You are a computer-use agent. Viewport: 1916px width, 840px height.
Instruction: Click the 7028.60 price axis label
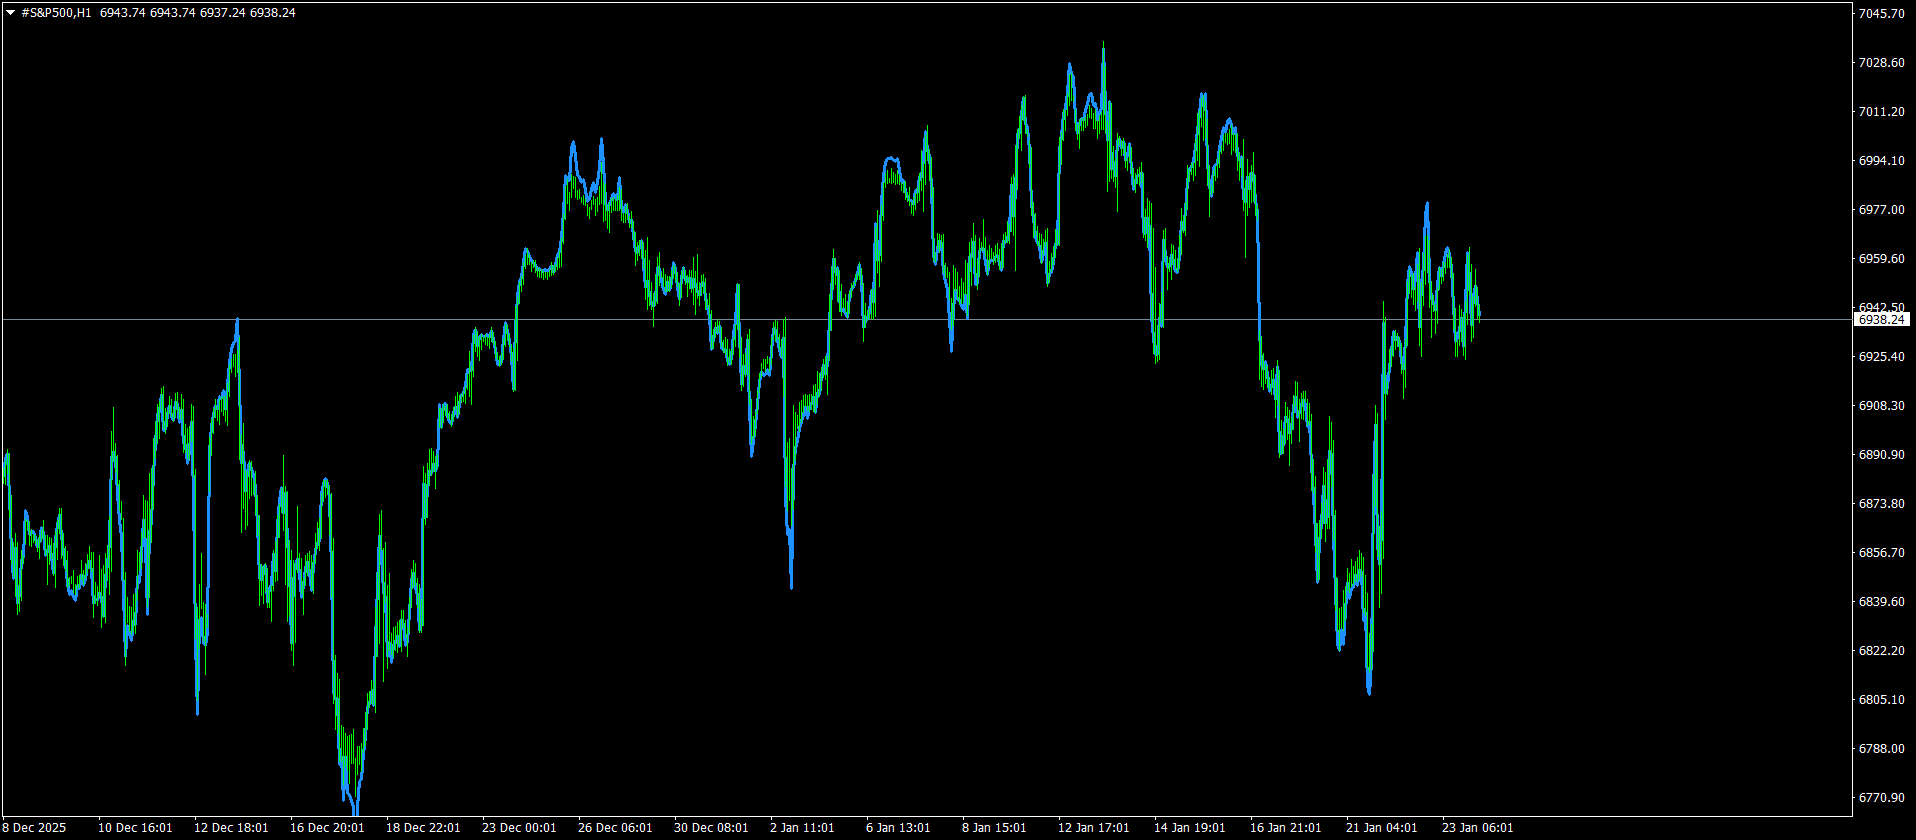(x=1881, y=63)
